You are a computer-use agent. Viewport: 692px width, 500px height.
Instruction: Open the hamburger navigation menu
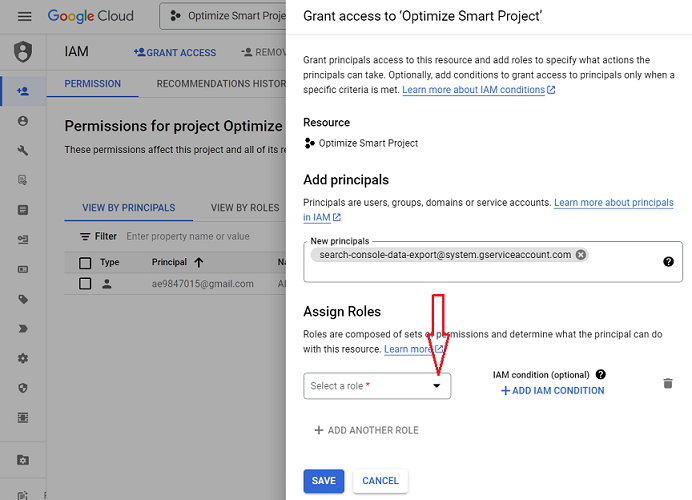click(x=24, y=16)
